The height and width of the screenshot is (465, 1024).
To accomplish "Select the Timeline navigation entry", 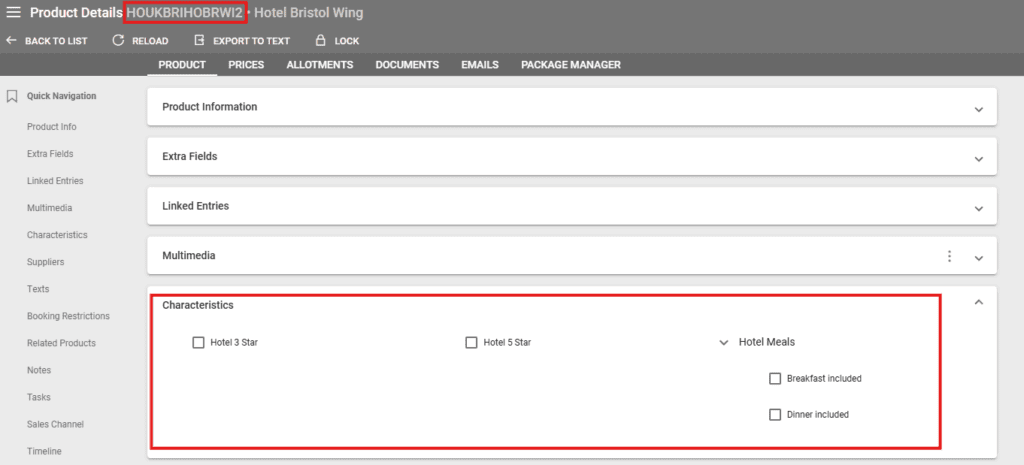I will 44,451.
